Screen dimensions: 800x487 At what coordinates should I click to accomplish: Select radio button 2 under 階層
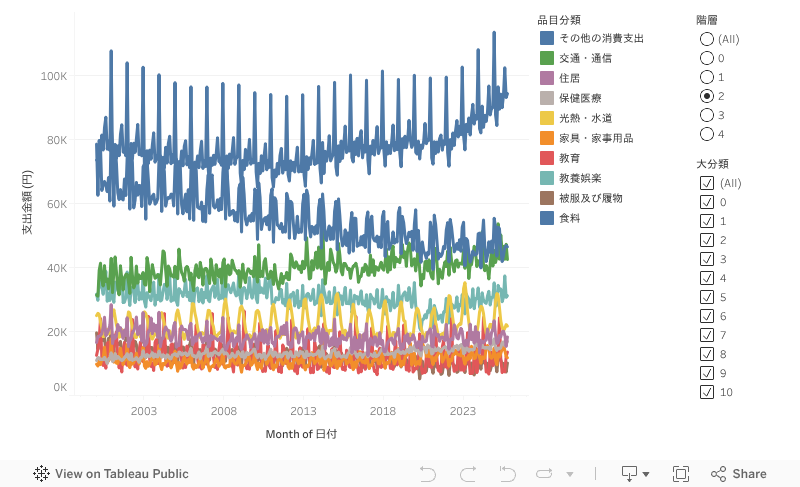pos(707,96)
